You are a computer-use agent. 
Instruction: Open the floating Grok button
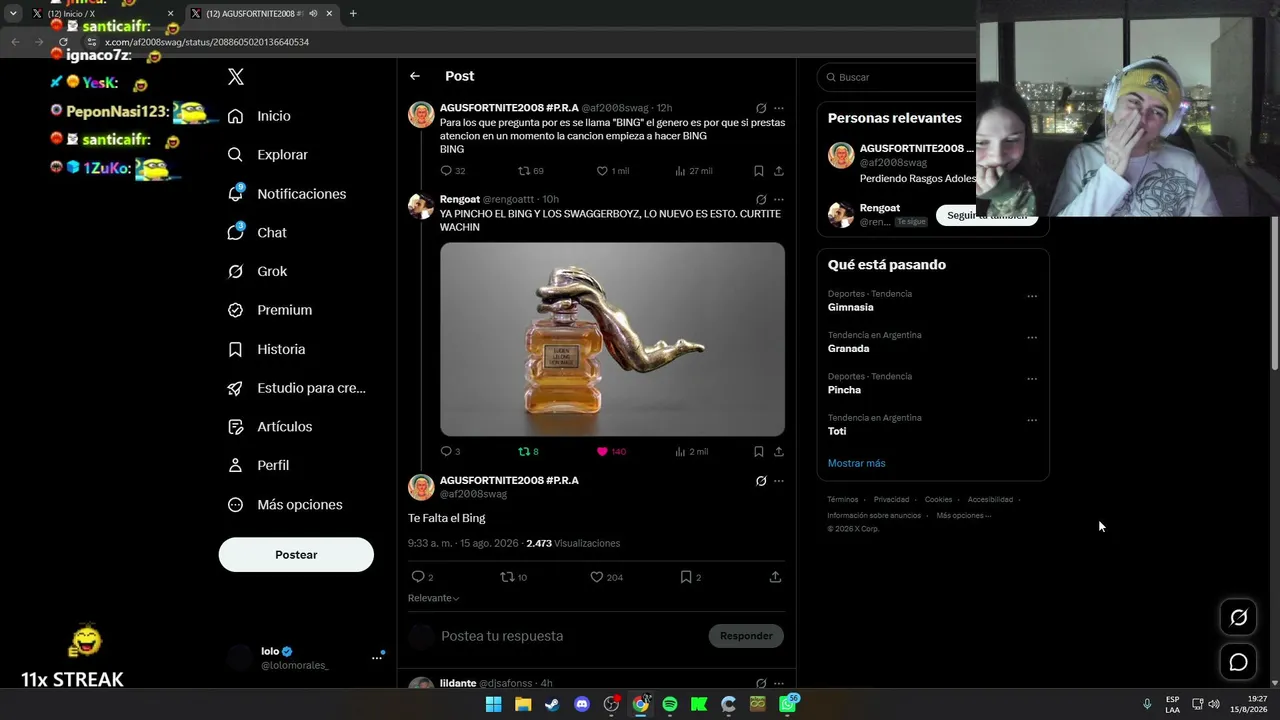pyautogui.click(x=1238, y=618)
